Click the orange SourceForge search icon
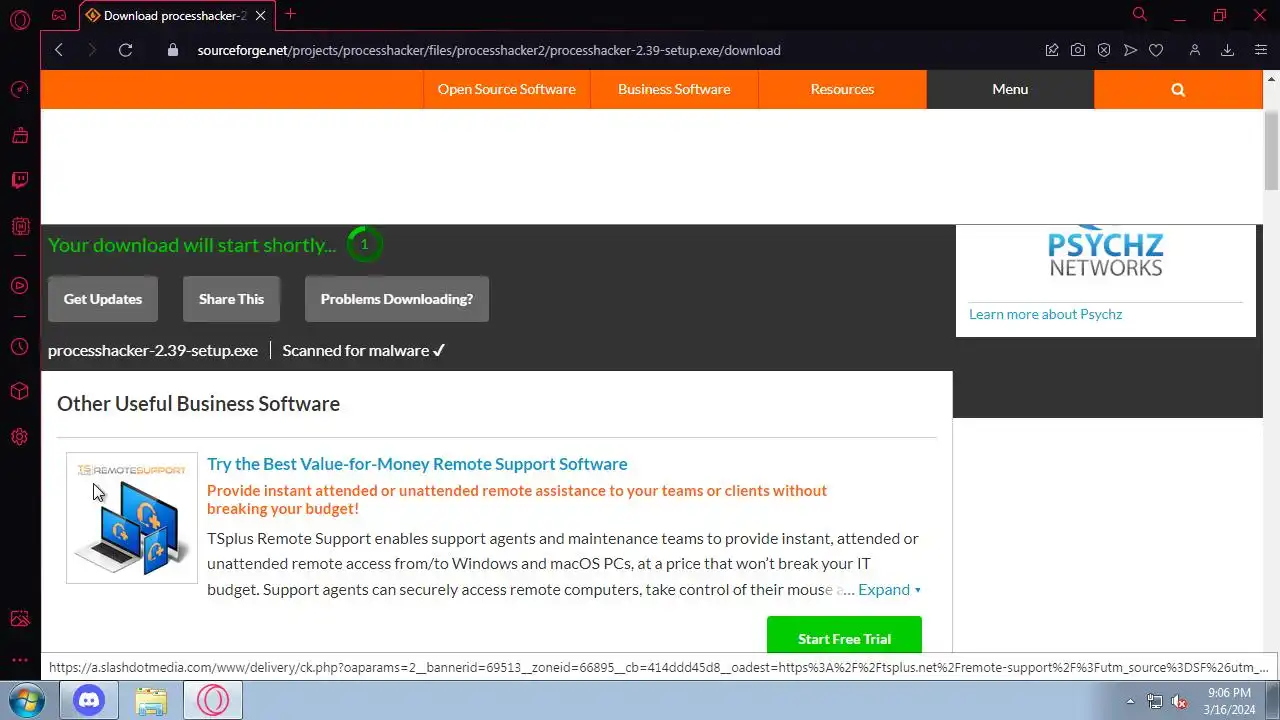 click(1178, 89)
